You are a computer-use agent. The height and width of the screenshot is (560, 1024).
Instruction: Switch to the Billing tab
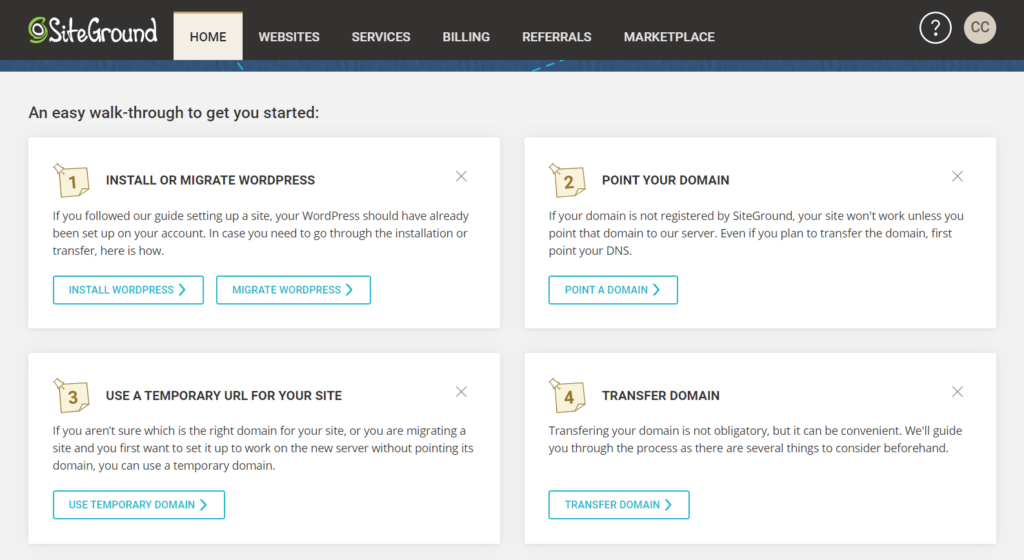tap(466, 37)
